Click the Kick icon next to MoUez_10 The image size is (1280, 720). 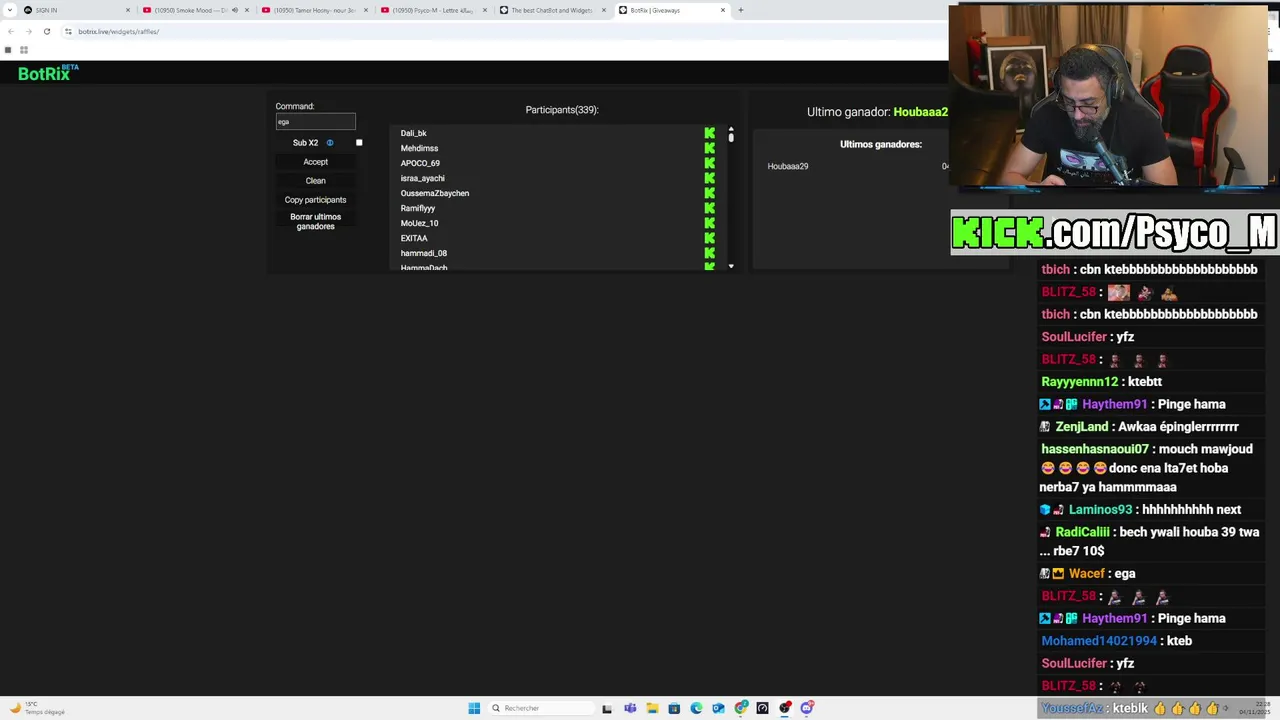coord(710,223)
